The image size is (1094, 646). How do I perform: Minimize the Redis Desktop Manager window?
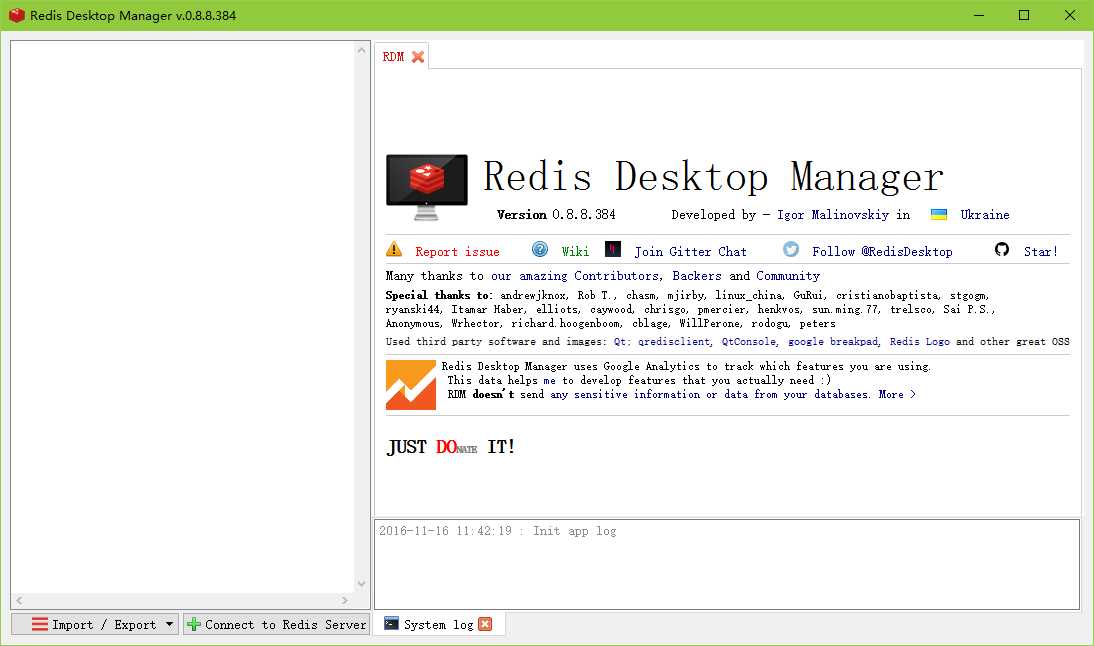[979, 15]
